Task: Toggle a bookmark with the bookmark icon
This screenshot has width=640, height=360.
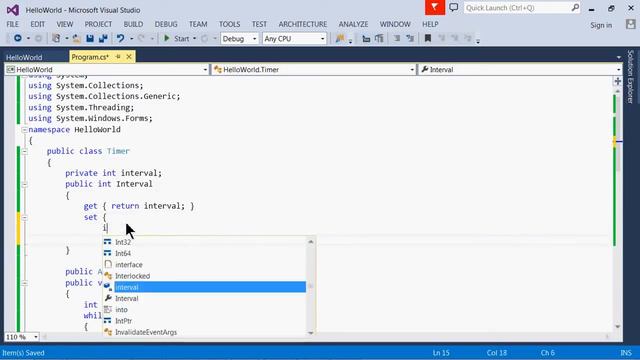Action: tap(428, 39)
